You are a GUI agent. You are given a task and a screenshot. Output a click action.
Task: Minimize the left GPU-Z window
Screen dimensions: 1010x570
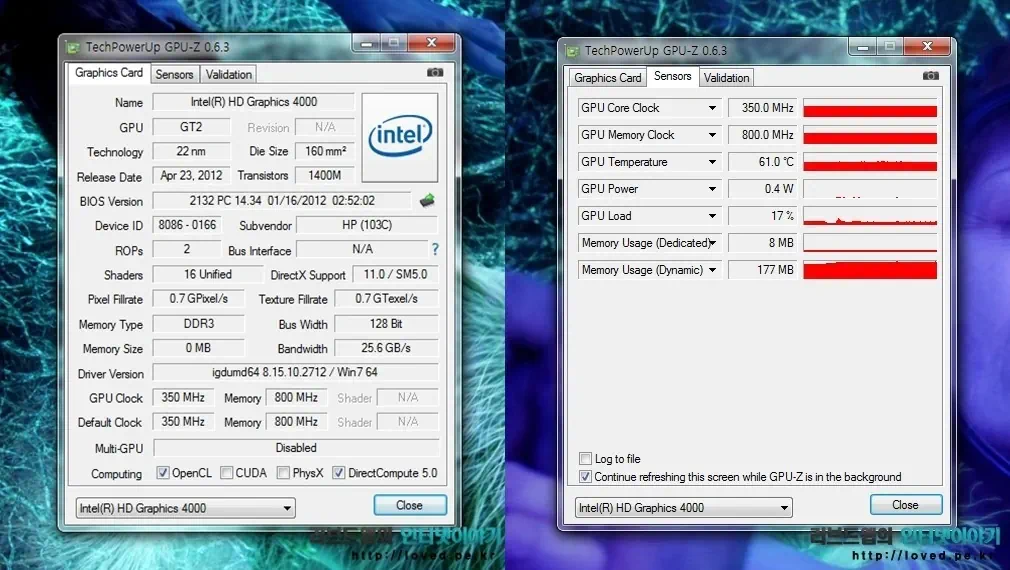click(x=367, y=43)
